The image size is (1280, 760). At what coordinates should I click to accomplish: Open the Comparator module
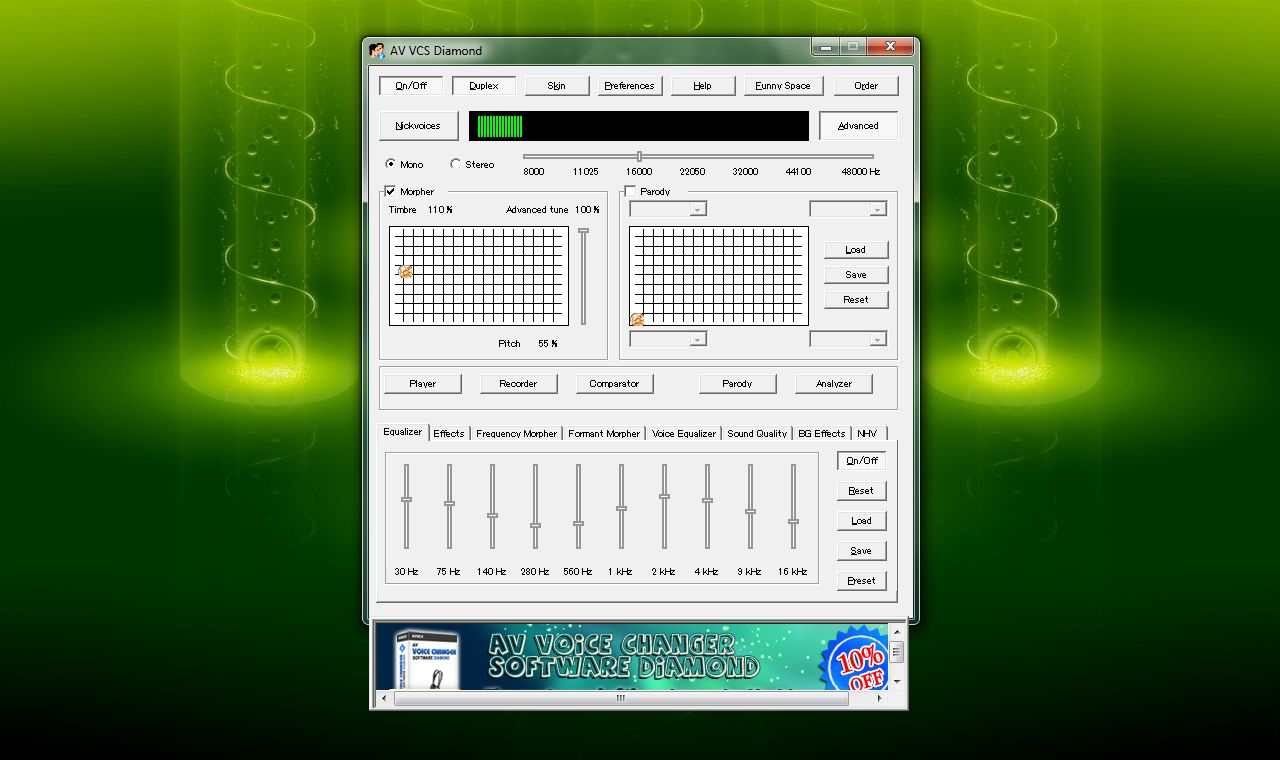pyautogui.click(x=614, y=384)
